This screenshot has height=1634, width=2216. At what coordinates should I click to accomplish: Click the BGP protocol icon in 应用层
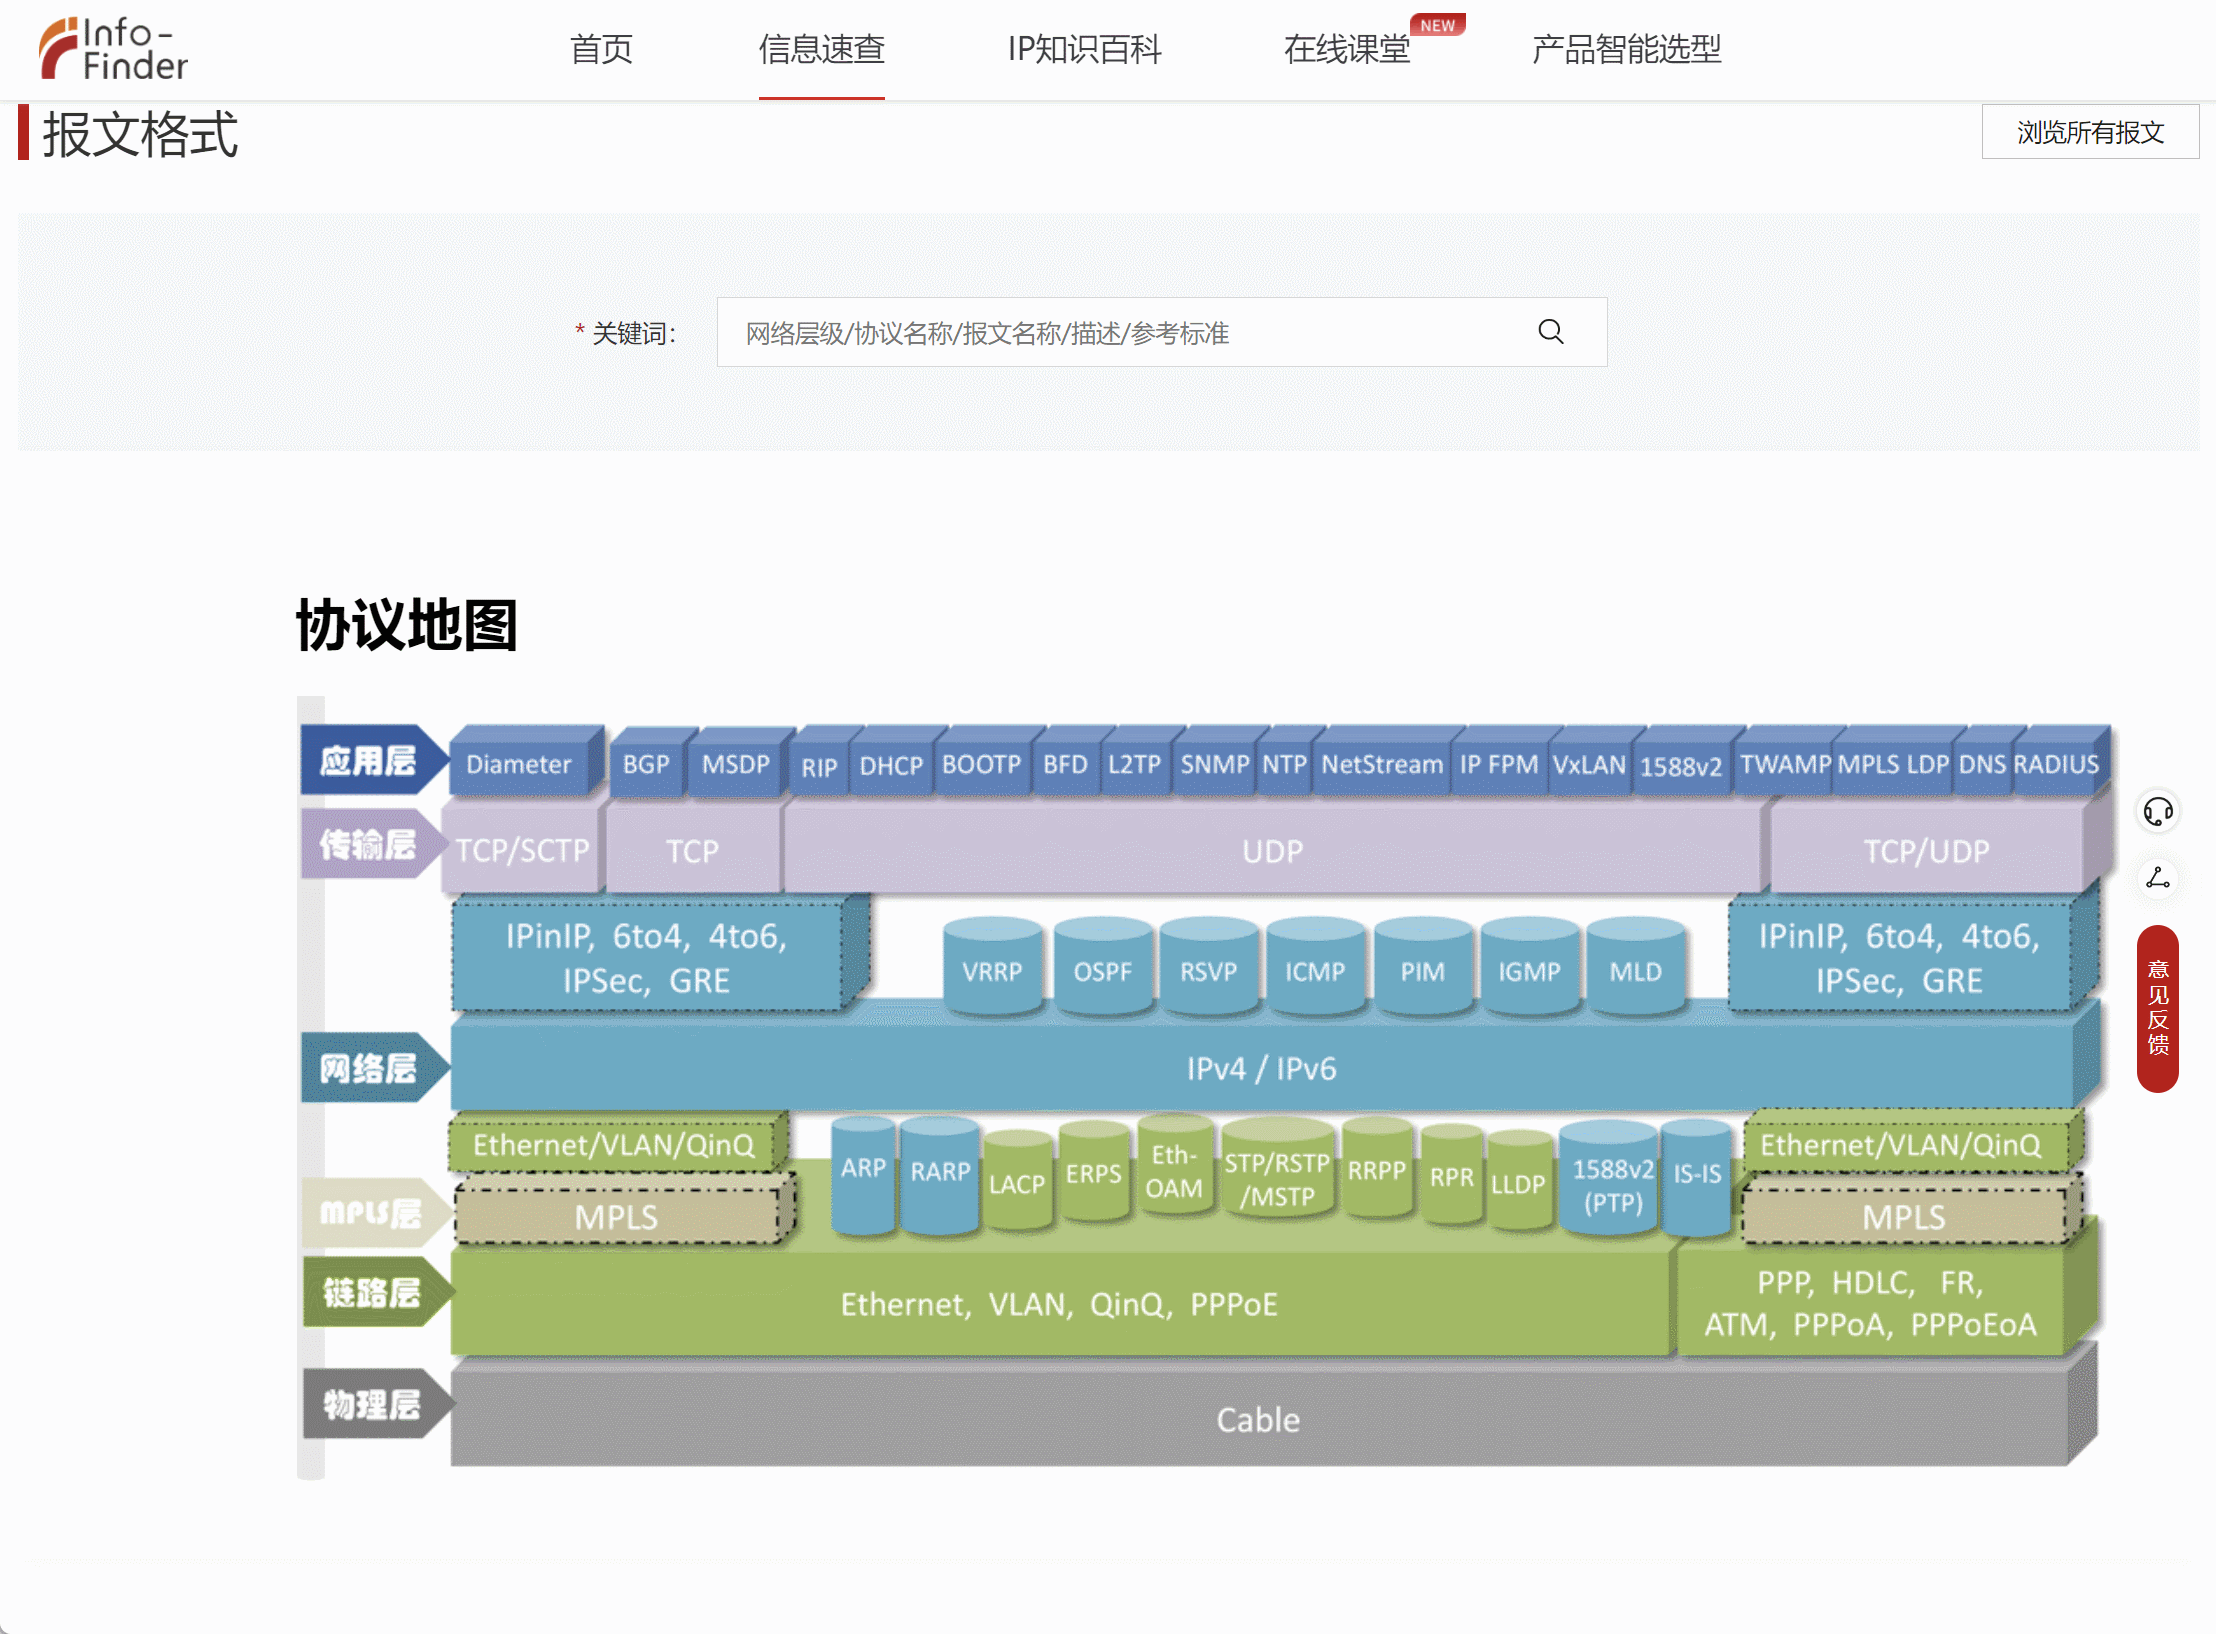pyautogui.click(x=643, y=762)
